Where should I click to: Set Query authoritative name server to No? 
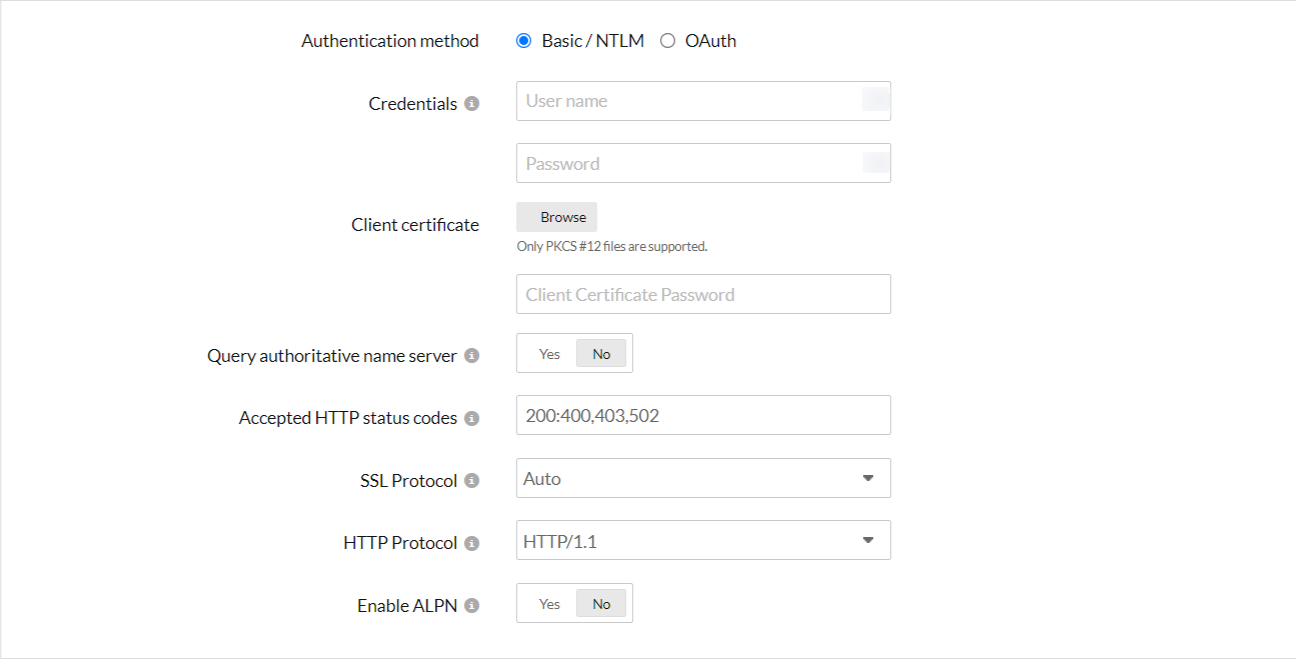[x=601, y=354]
